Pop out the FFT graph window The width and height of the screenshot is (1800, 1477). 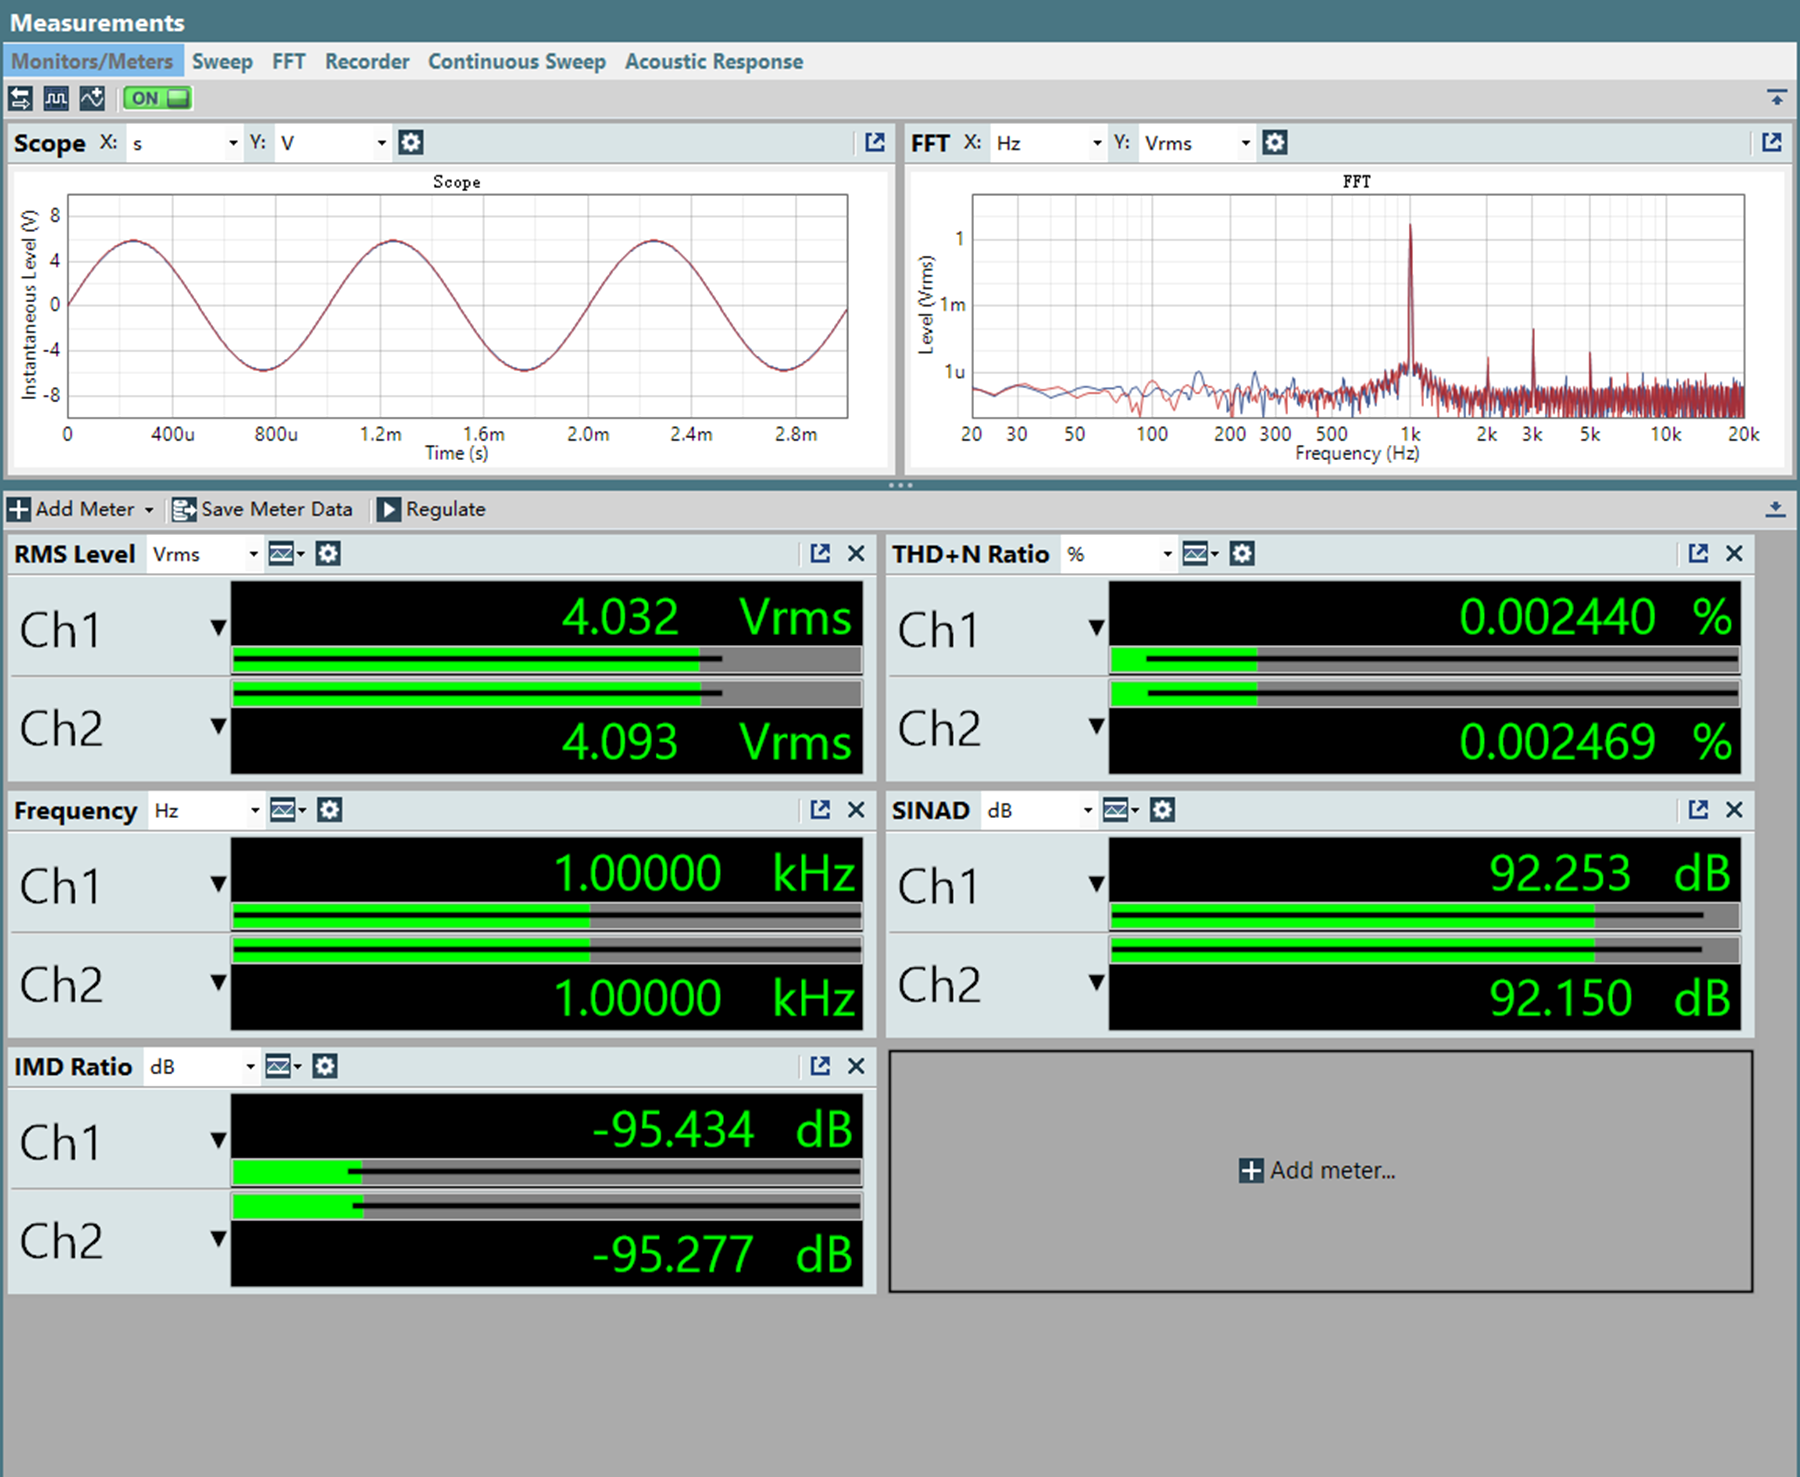[x=1771, y=143]
